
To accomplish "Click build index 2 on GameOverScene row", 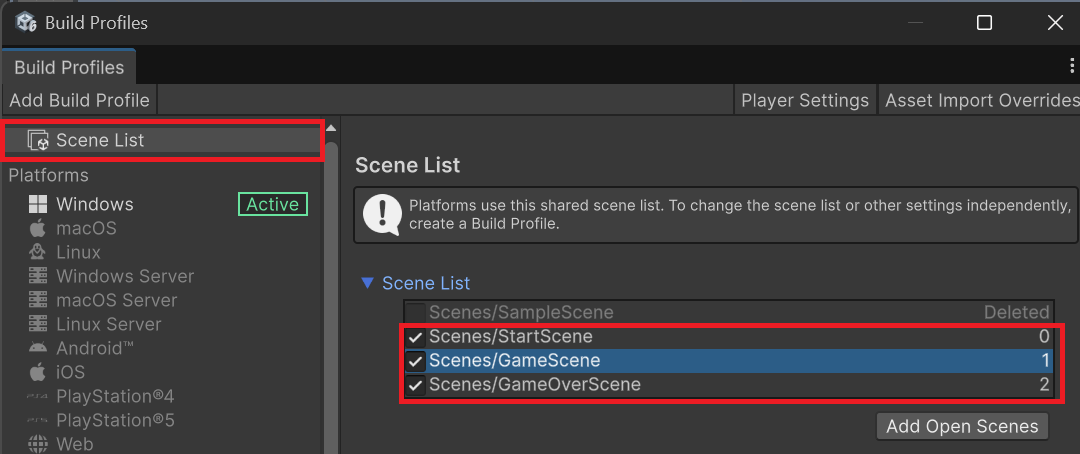I will pos(1044,385).
